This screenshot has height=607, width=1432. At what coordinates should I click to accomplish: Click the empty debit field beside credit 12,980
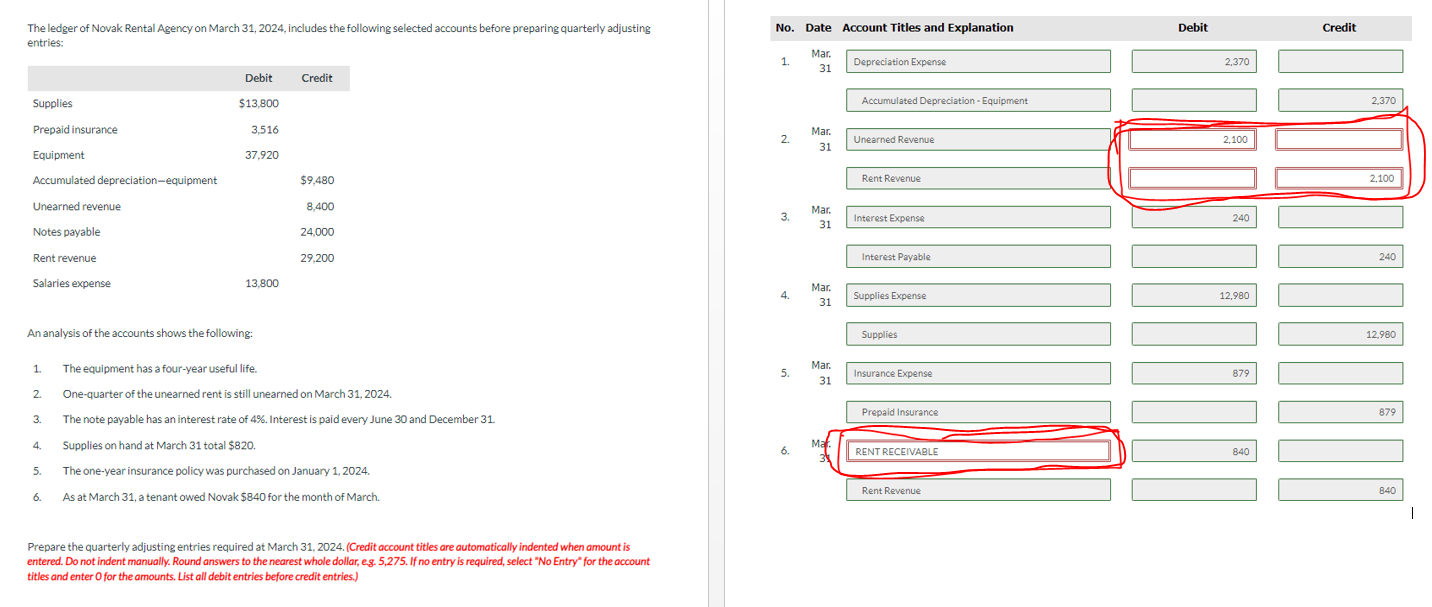[x=1194, y=334]
